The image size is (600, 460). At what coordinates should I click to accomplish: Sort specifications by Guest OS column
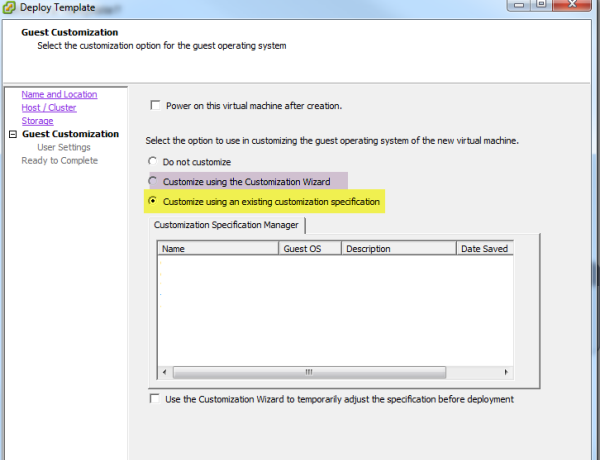[x=310, y=249]
